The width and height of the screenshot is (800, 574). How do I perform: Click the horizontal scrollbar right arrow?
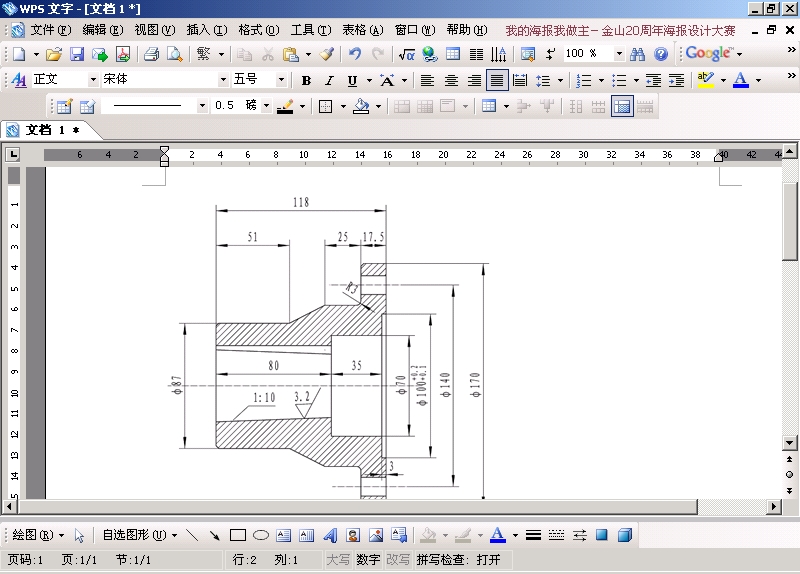(774, 507)
